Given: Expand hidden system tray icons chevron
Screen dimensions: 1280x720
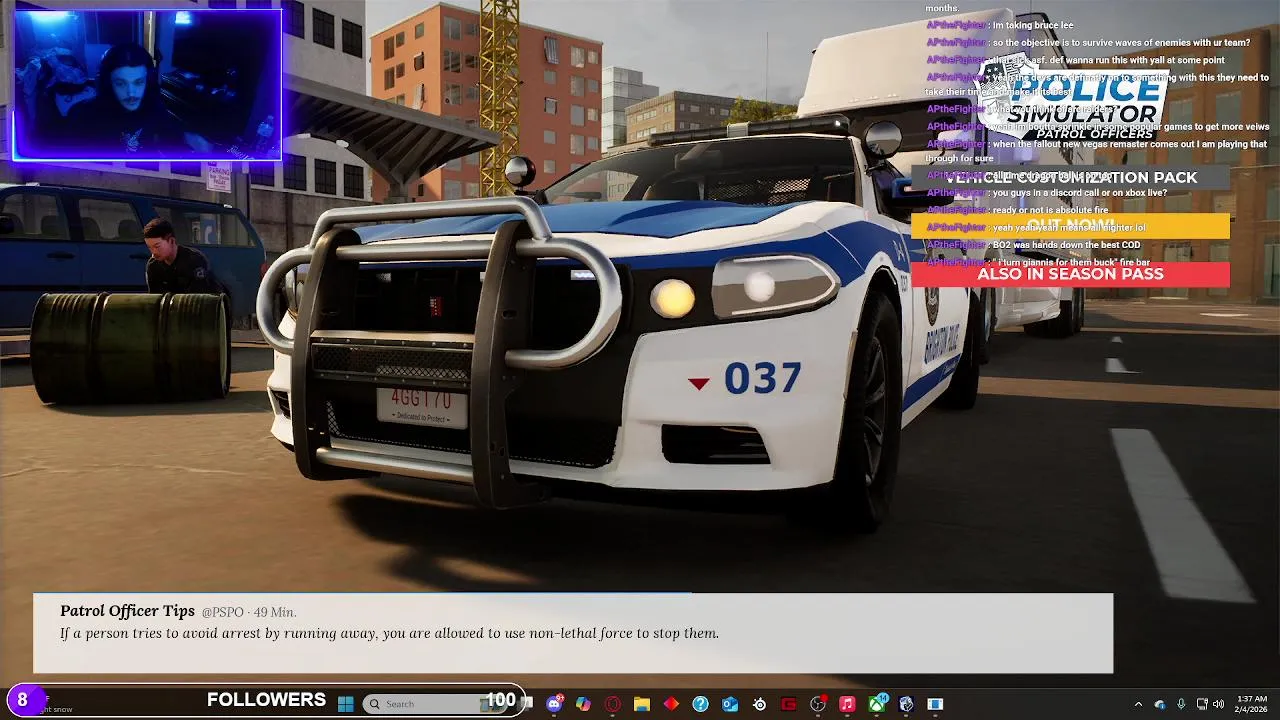Looking at the screenshot, I should click(1138, 704).
